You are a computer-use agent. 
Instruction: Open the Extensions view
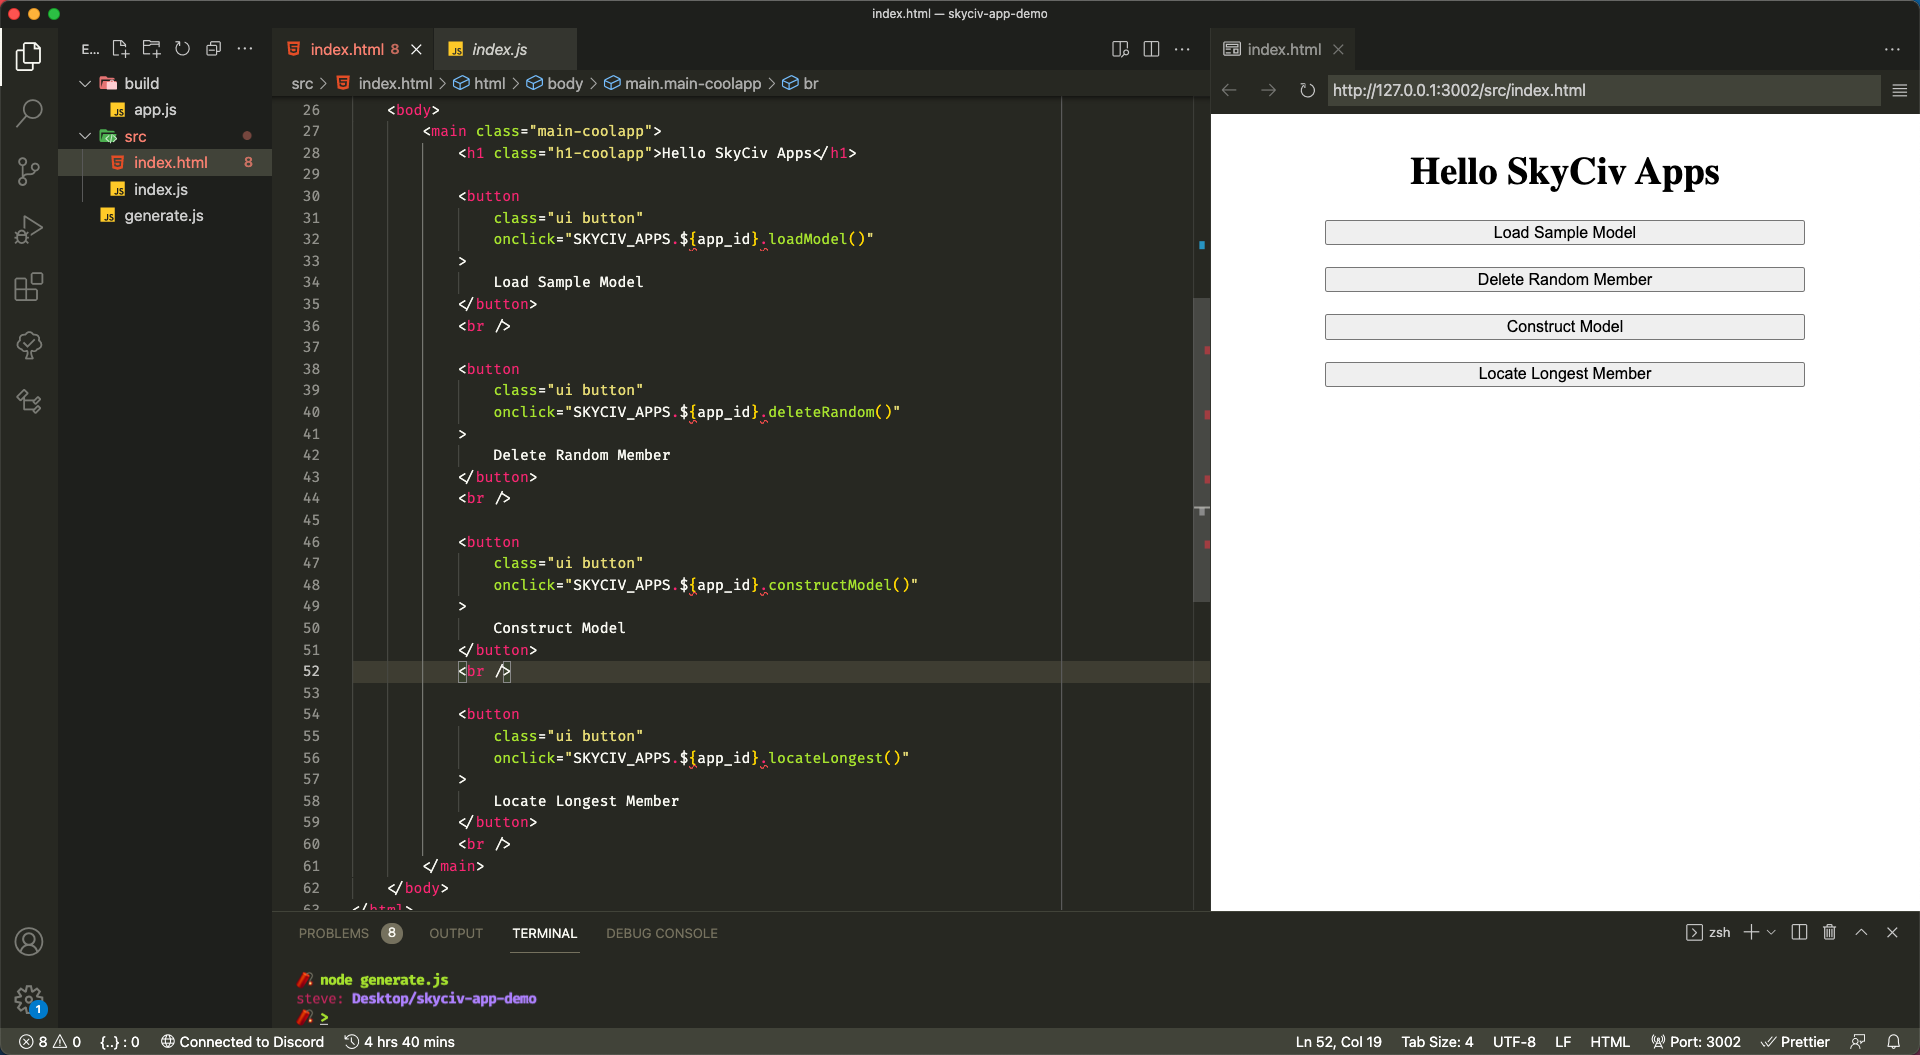pos(29,288)
